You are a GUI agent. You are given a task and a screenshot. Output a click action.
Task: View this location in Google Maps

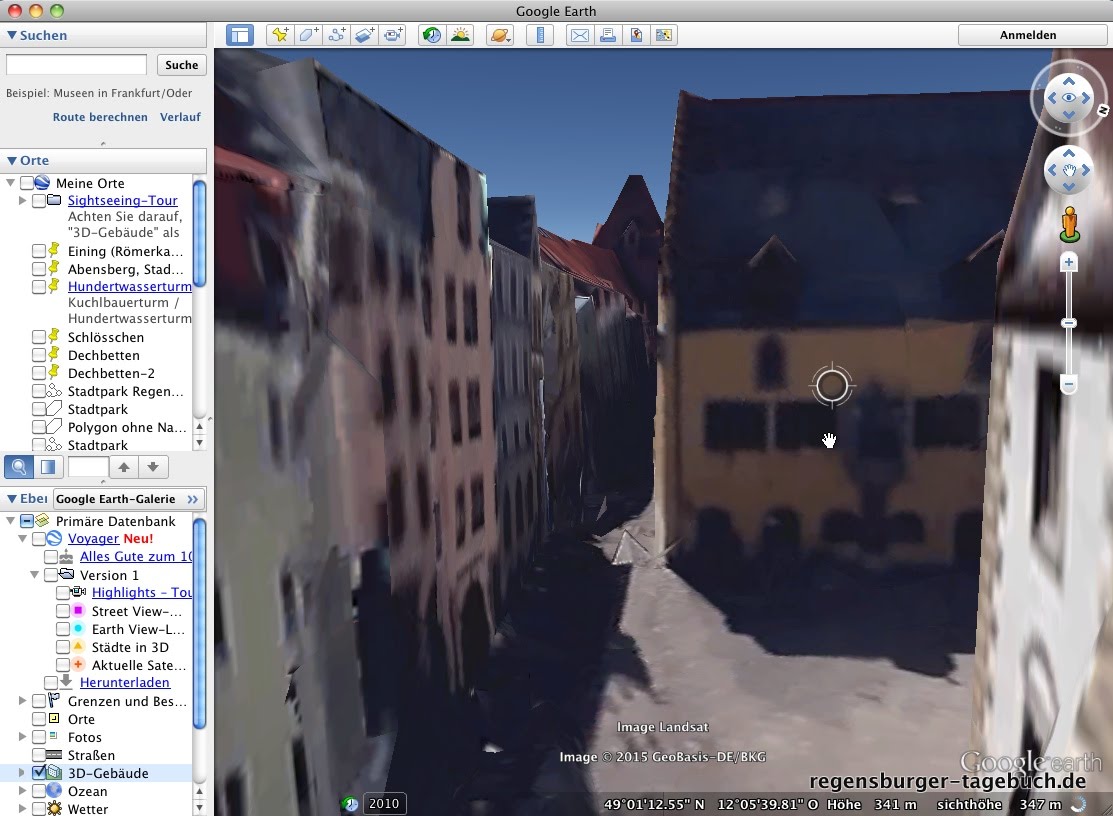[x=664, y=35]
